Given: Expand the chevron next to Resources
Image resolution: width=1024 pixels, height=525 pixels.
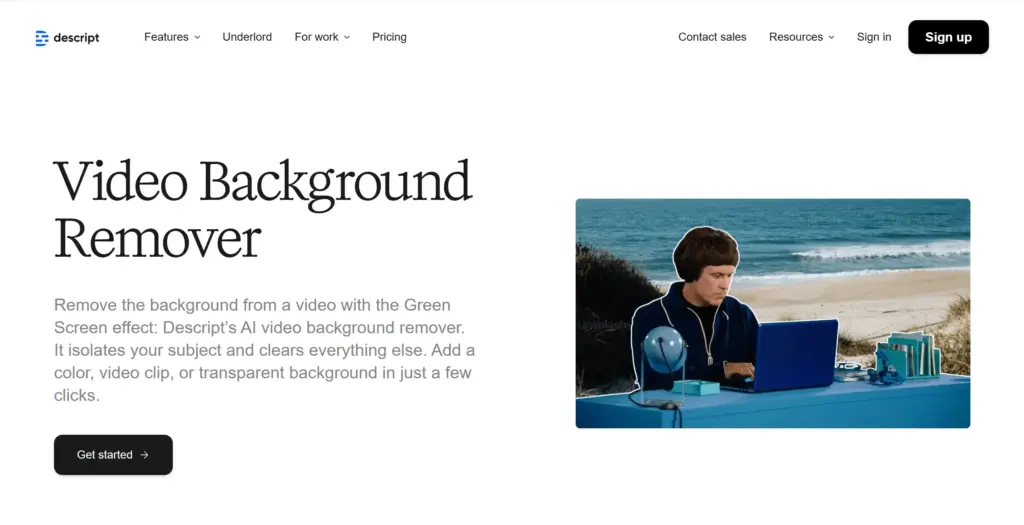Looking at the screenshot, I should click(831, 38).
